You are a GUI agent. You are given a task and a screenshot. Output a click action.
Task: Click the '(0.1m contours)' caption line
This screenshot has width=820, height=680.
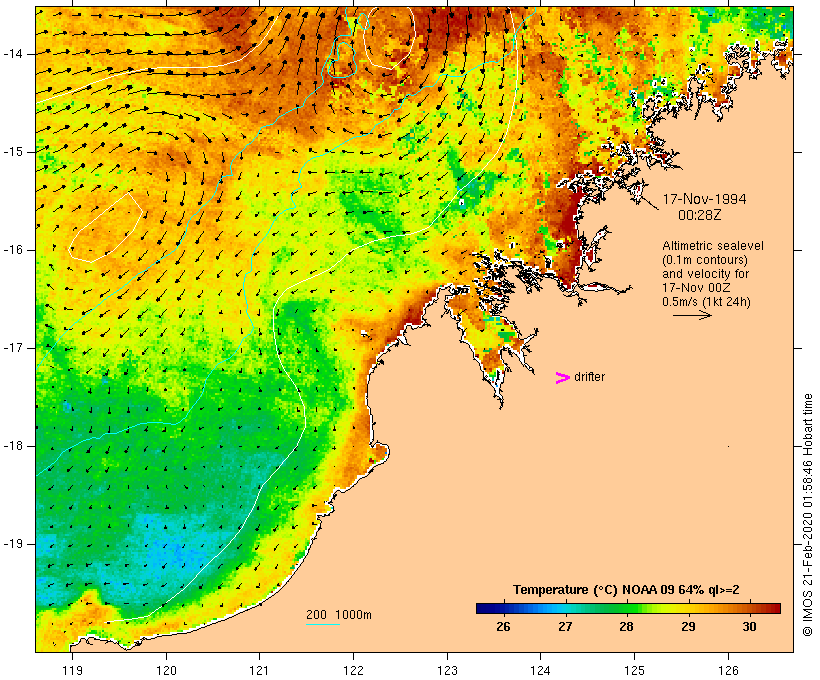[x=705, y=260]
